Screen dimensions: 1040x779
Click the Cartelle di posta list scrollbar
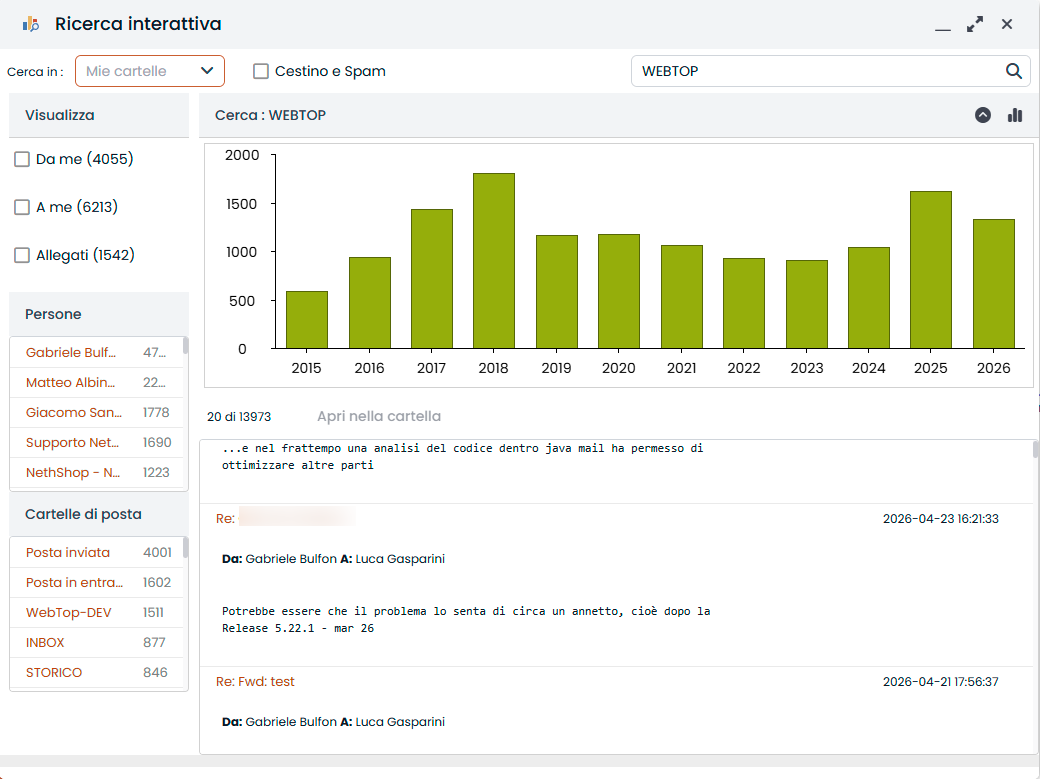tap(185, 547)
